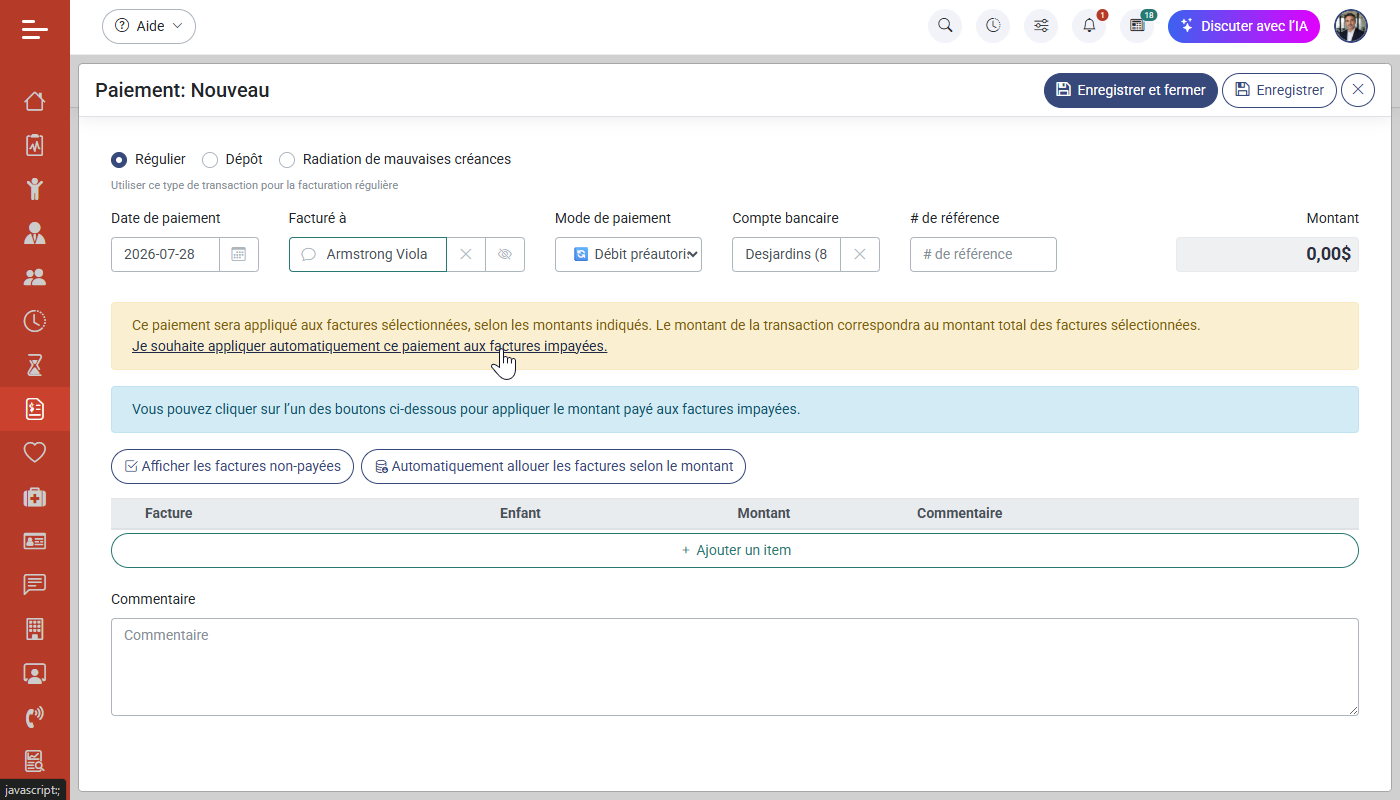The width and height of the screenshot is (1400, 800).
Task: Open the billing invoice sidebar icon
Action: (x=35, y=409)
